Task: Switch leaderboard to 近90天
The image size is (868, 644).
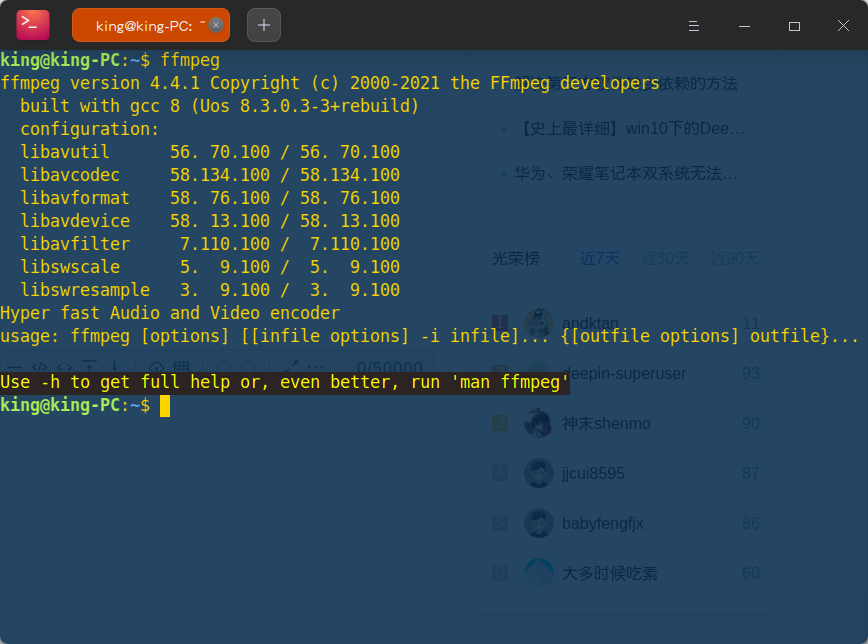Action: point(735,257)
